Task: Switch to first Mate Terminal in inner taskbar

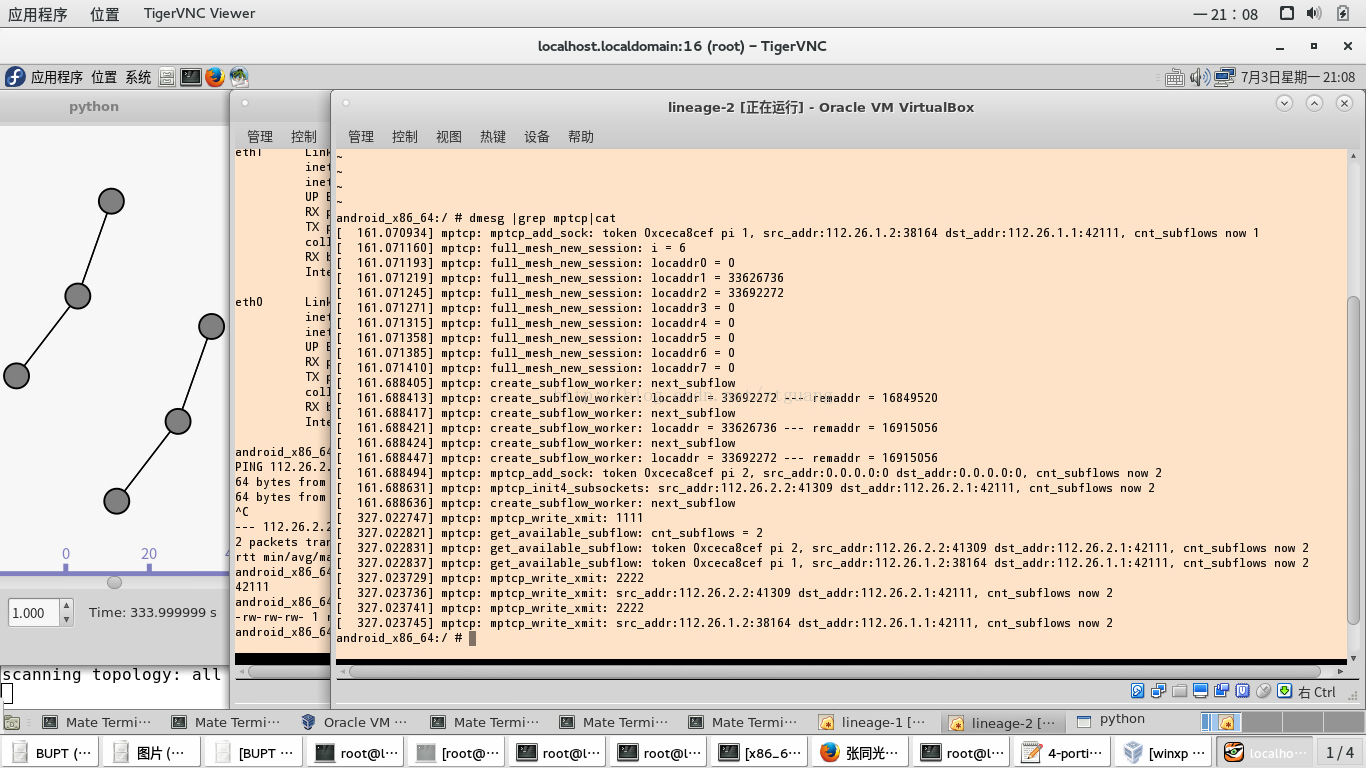Action: (x=97, y=722)
